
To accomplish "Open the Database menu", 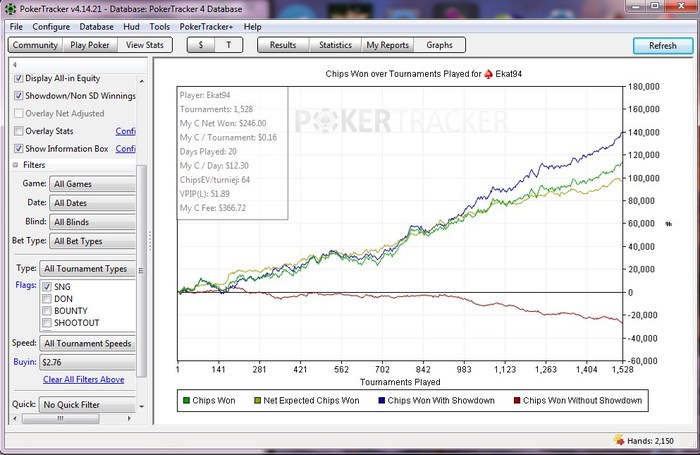I will [x=96, y=27].
